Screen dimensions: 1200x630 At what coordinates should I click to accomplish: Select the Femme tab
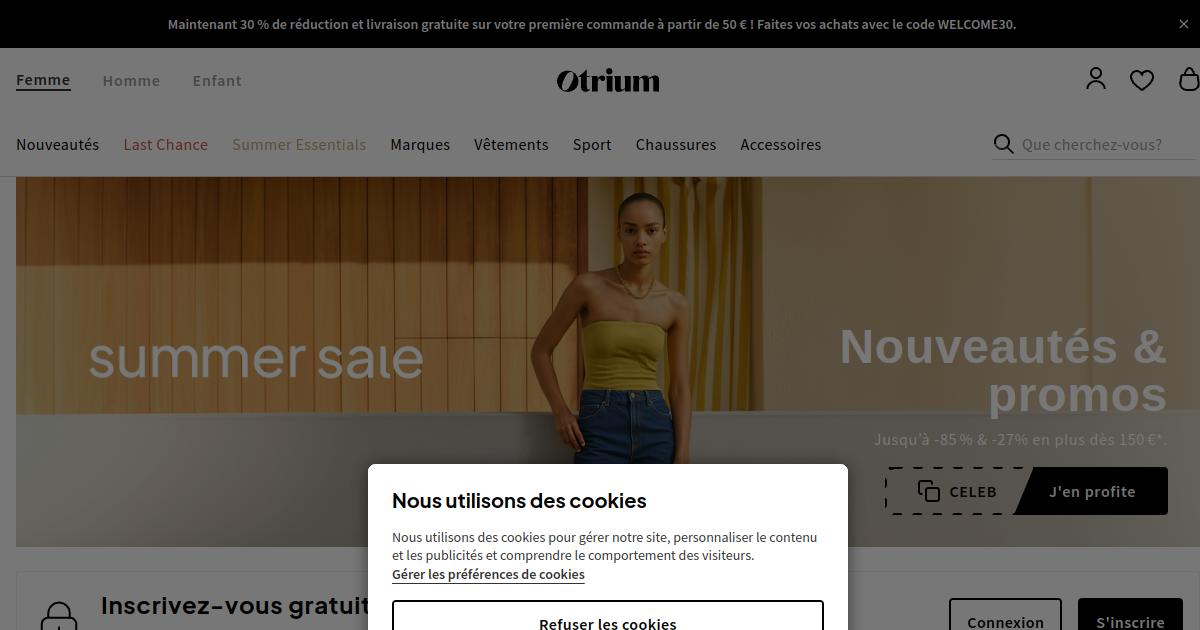pos(43,80)
